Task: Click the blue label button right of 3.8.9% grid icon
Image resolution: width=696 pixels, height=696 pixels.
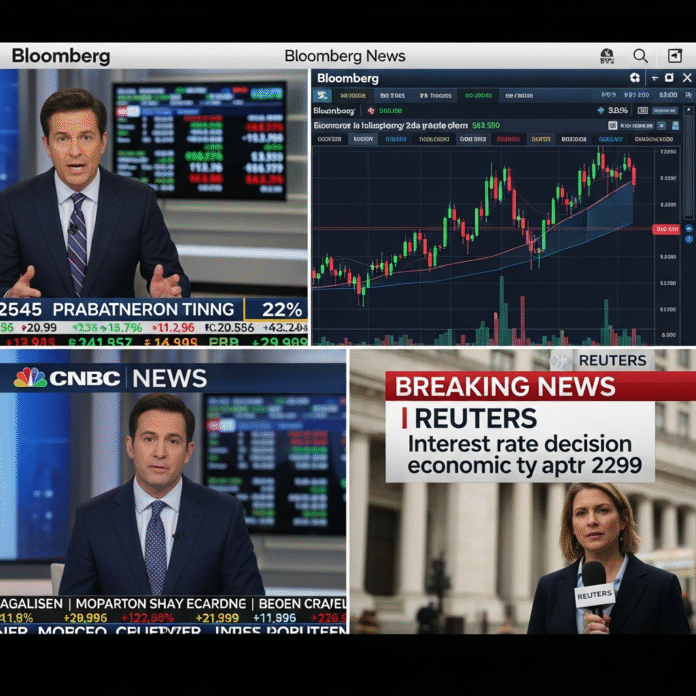Action: click(x=664, y=111)
